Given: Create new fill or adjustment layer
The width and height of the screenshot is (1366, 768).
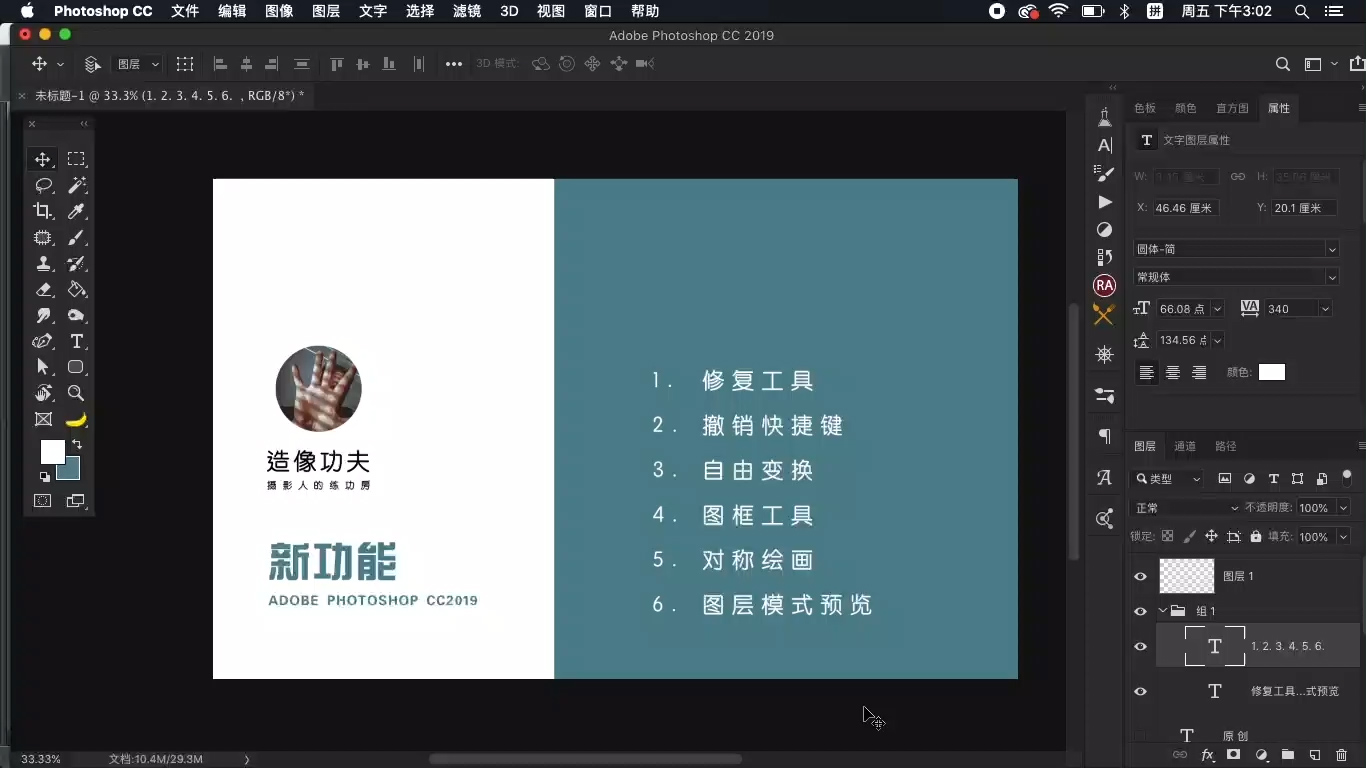Looking at the screenshot, I should (x=1261, y=755).
